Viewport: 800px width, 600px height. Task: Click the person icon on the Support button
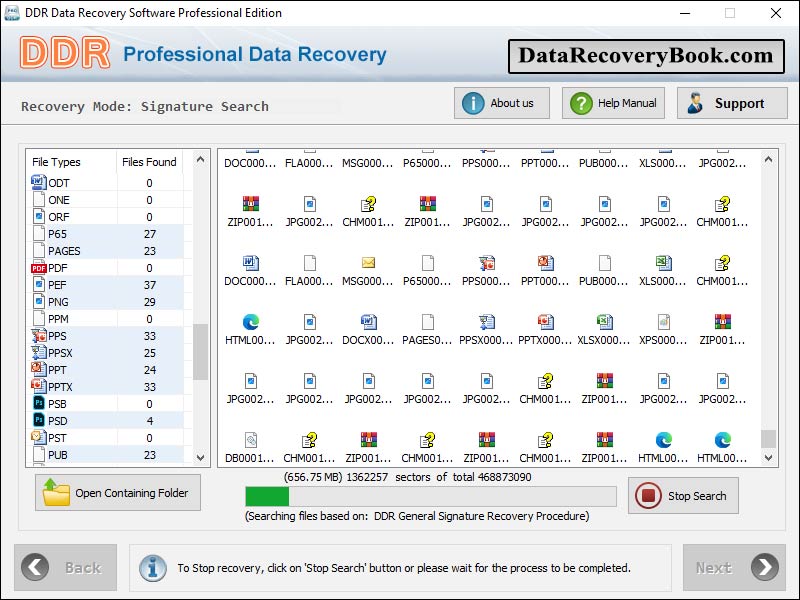(694, 102)
